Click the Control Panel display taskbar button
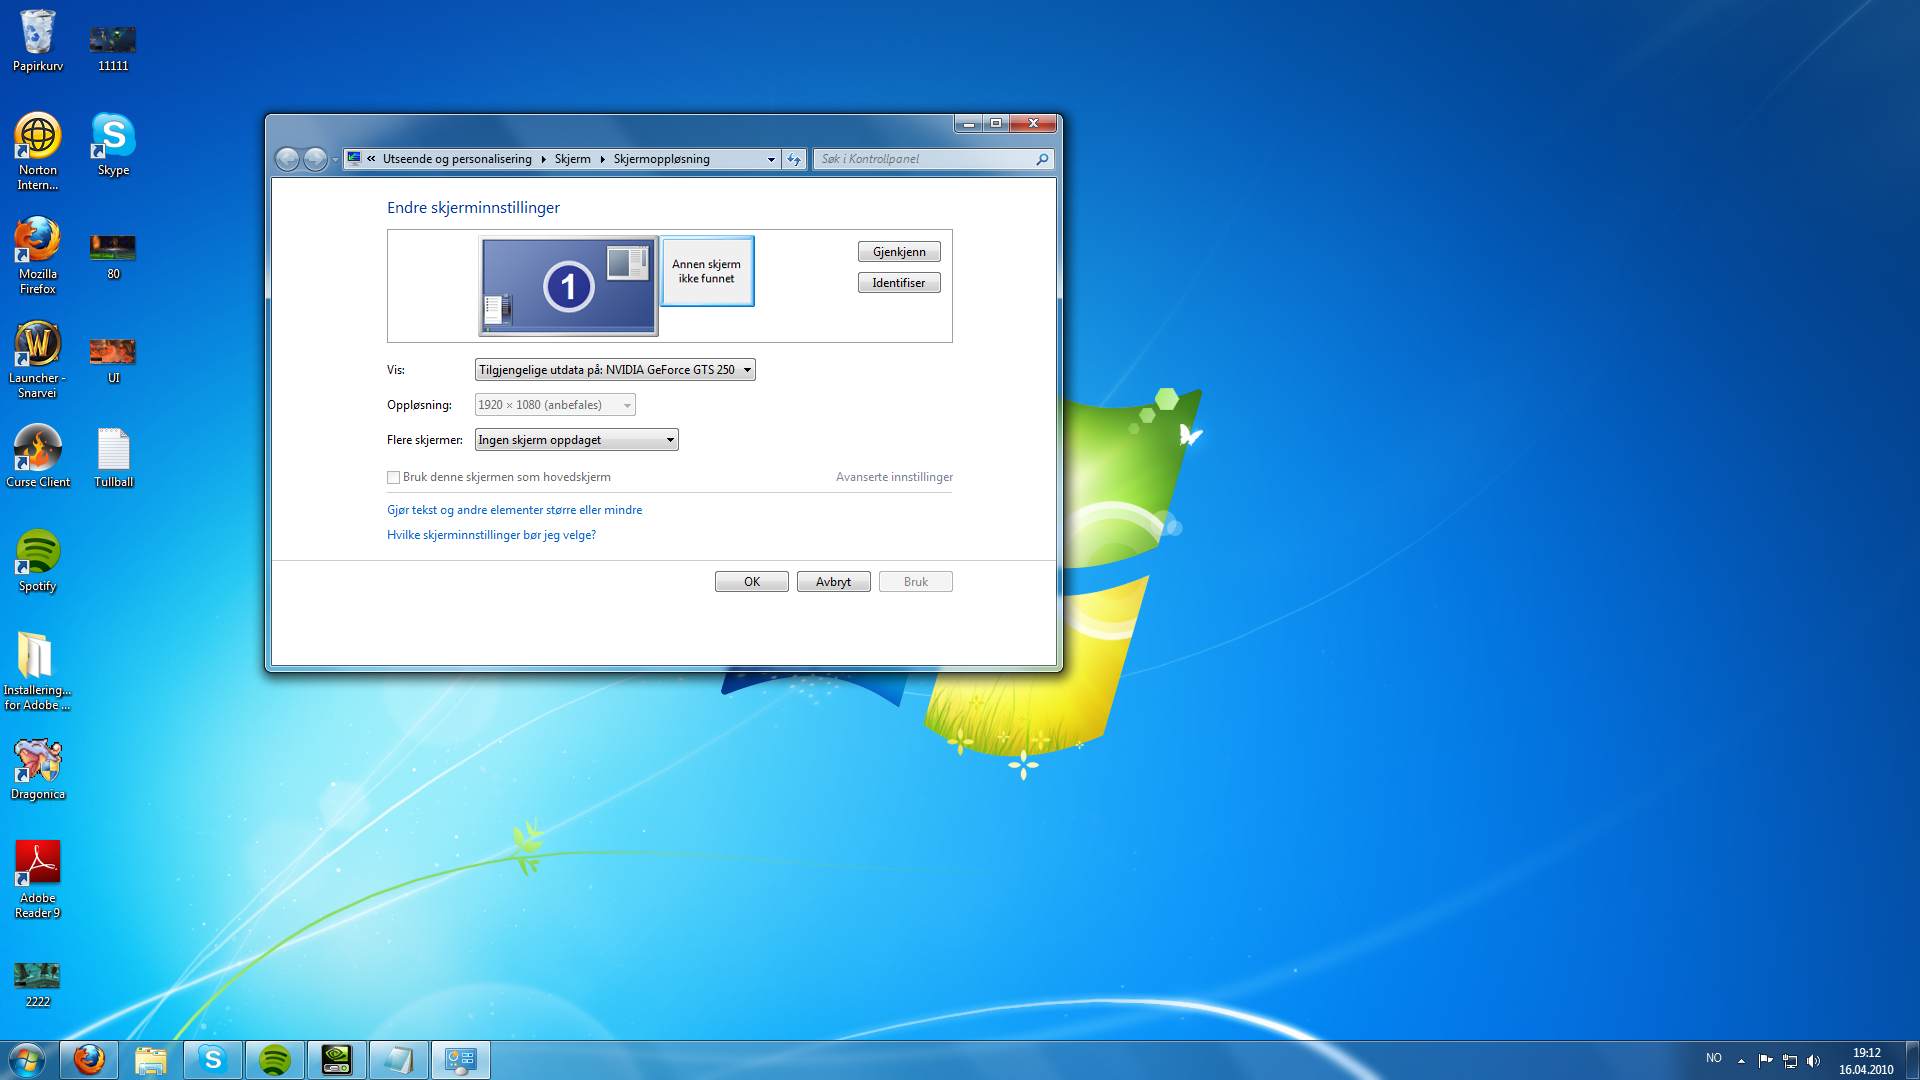 coord(461,1060)
